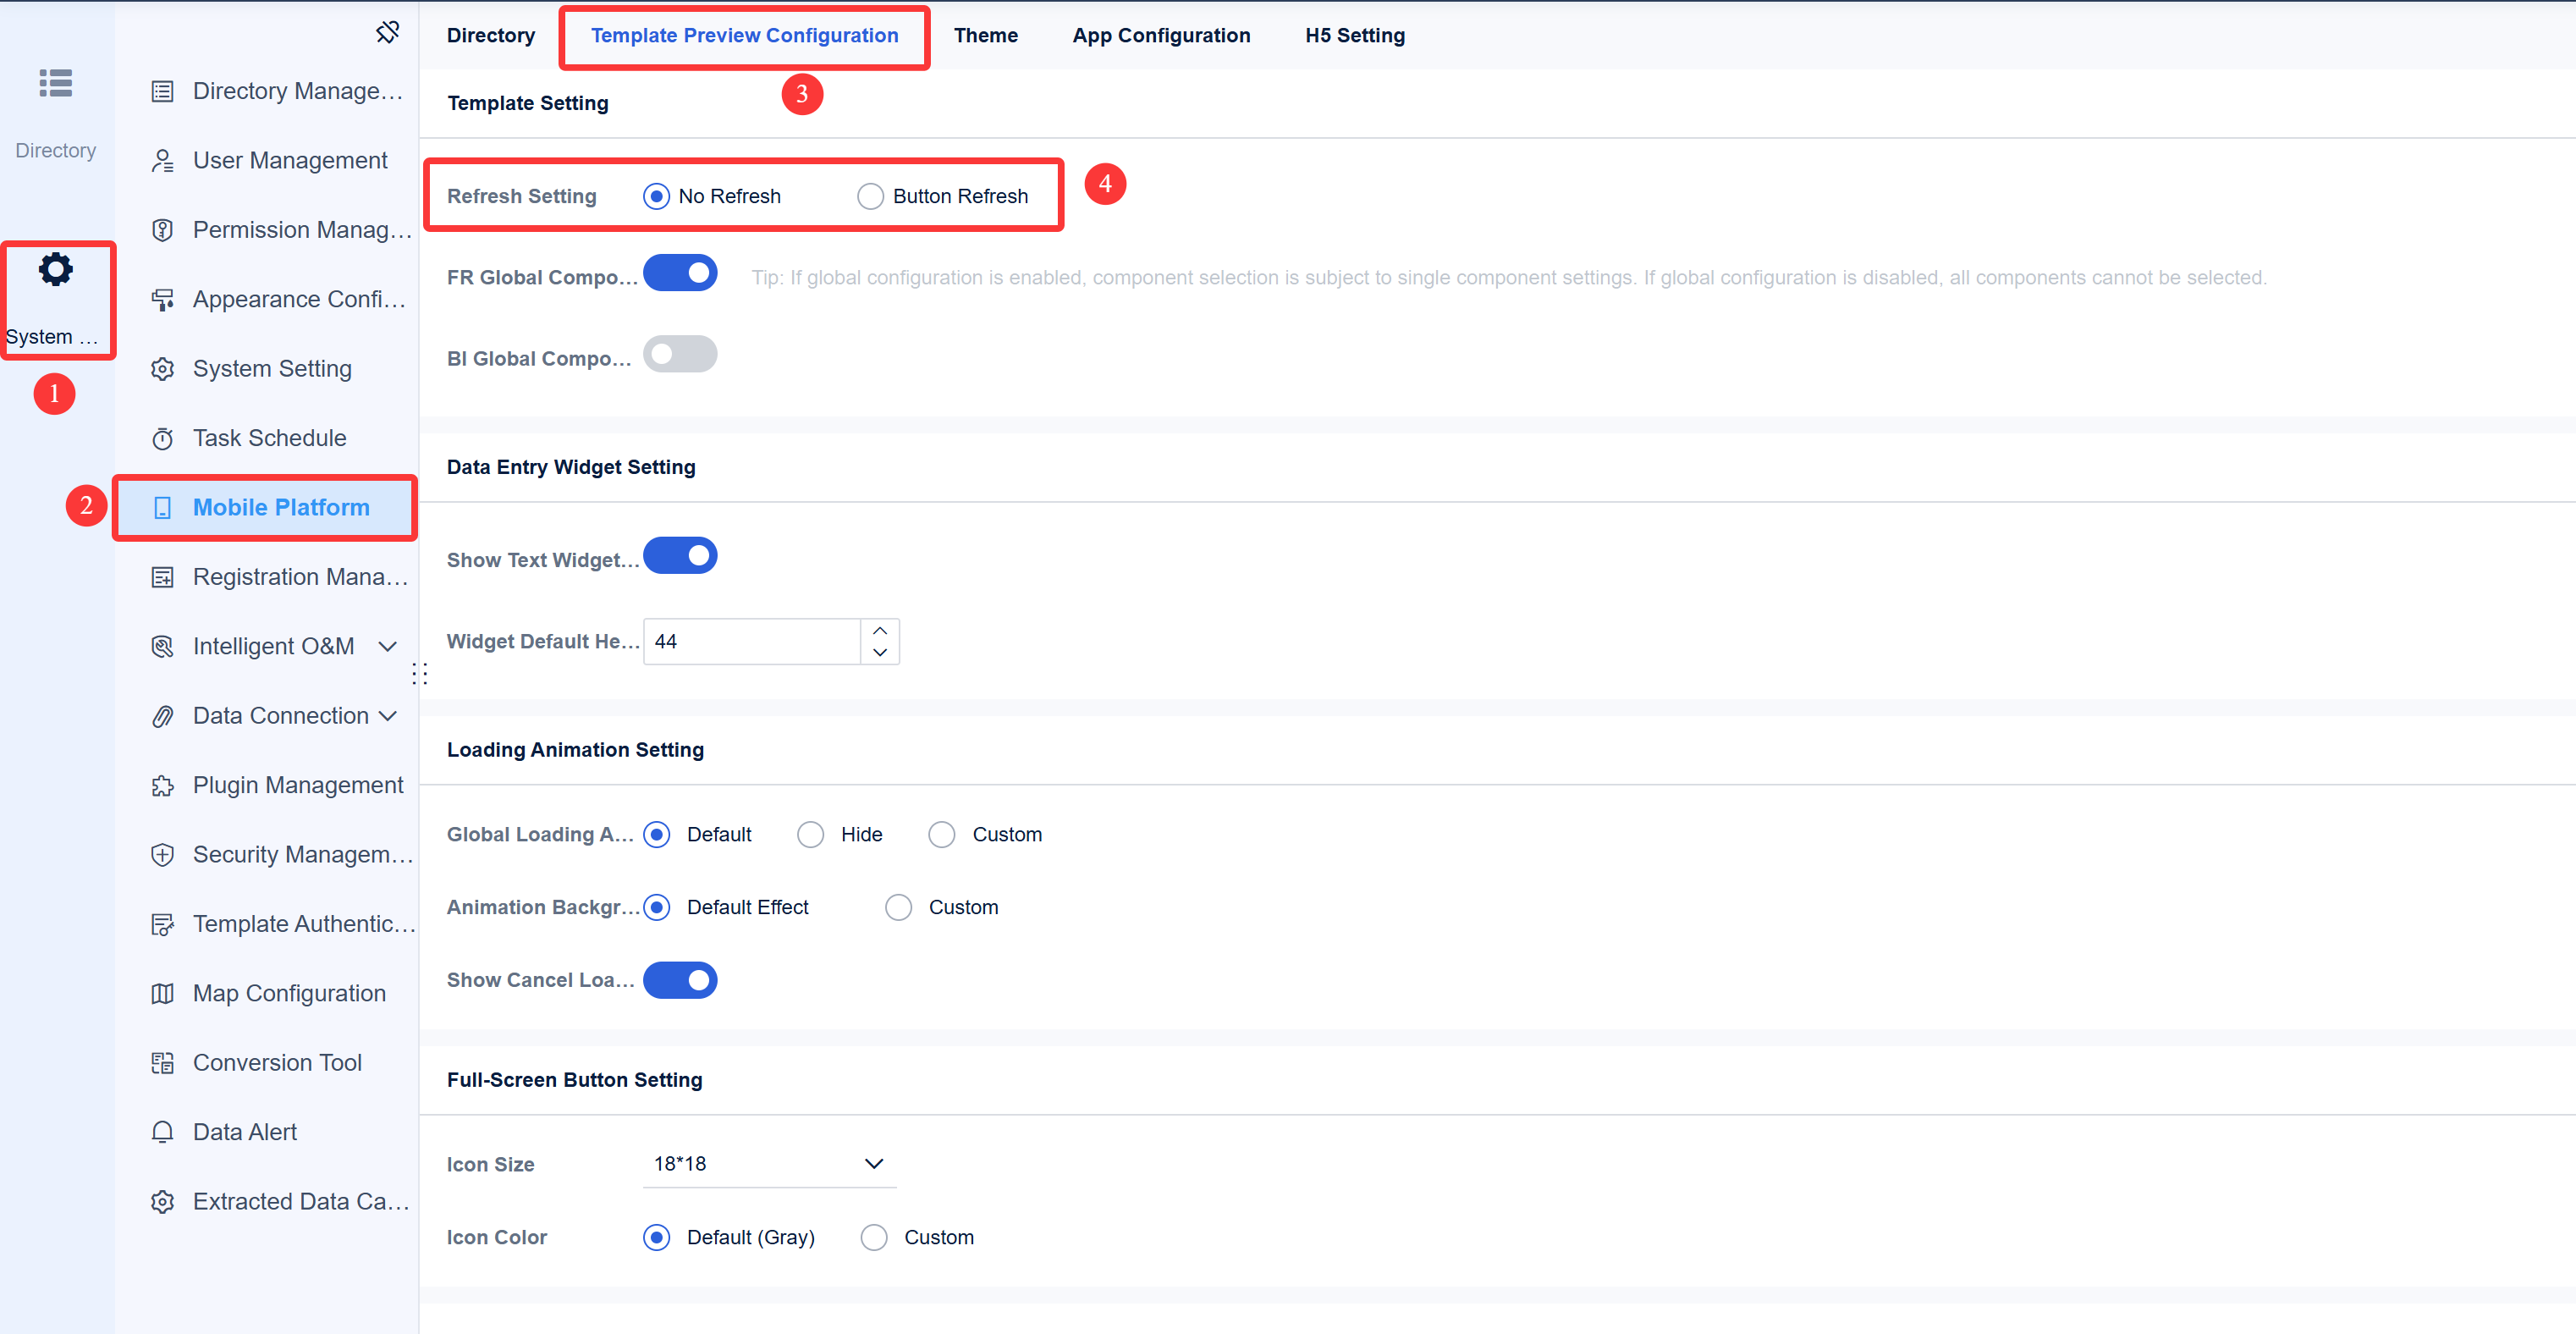
Task: Expand the Intelligent O&M submenu
Action: [388, 646]
